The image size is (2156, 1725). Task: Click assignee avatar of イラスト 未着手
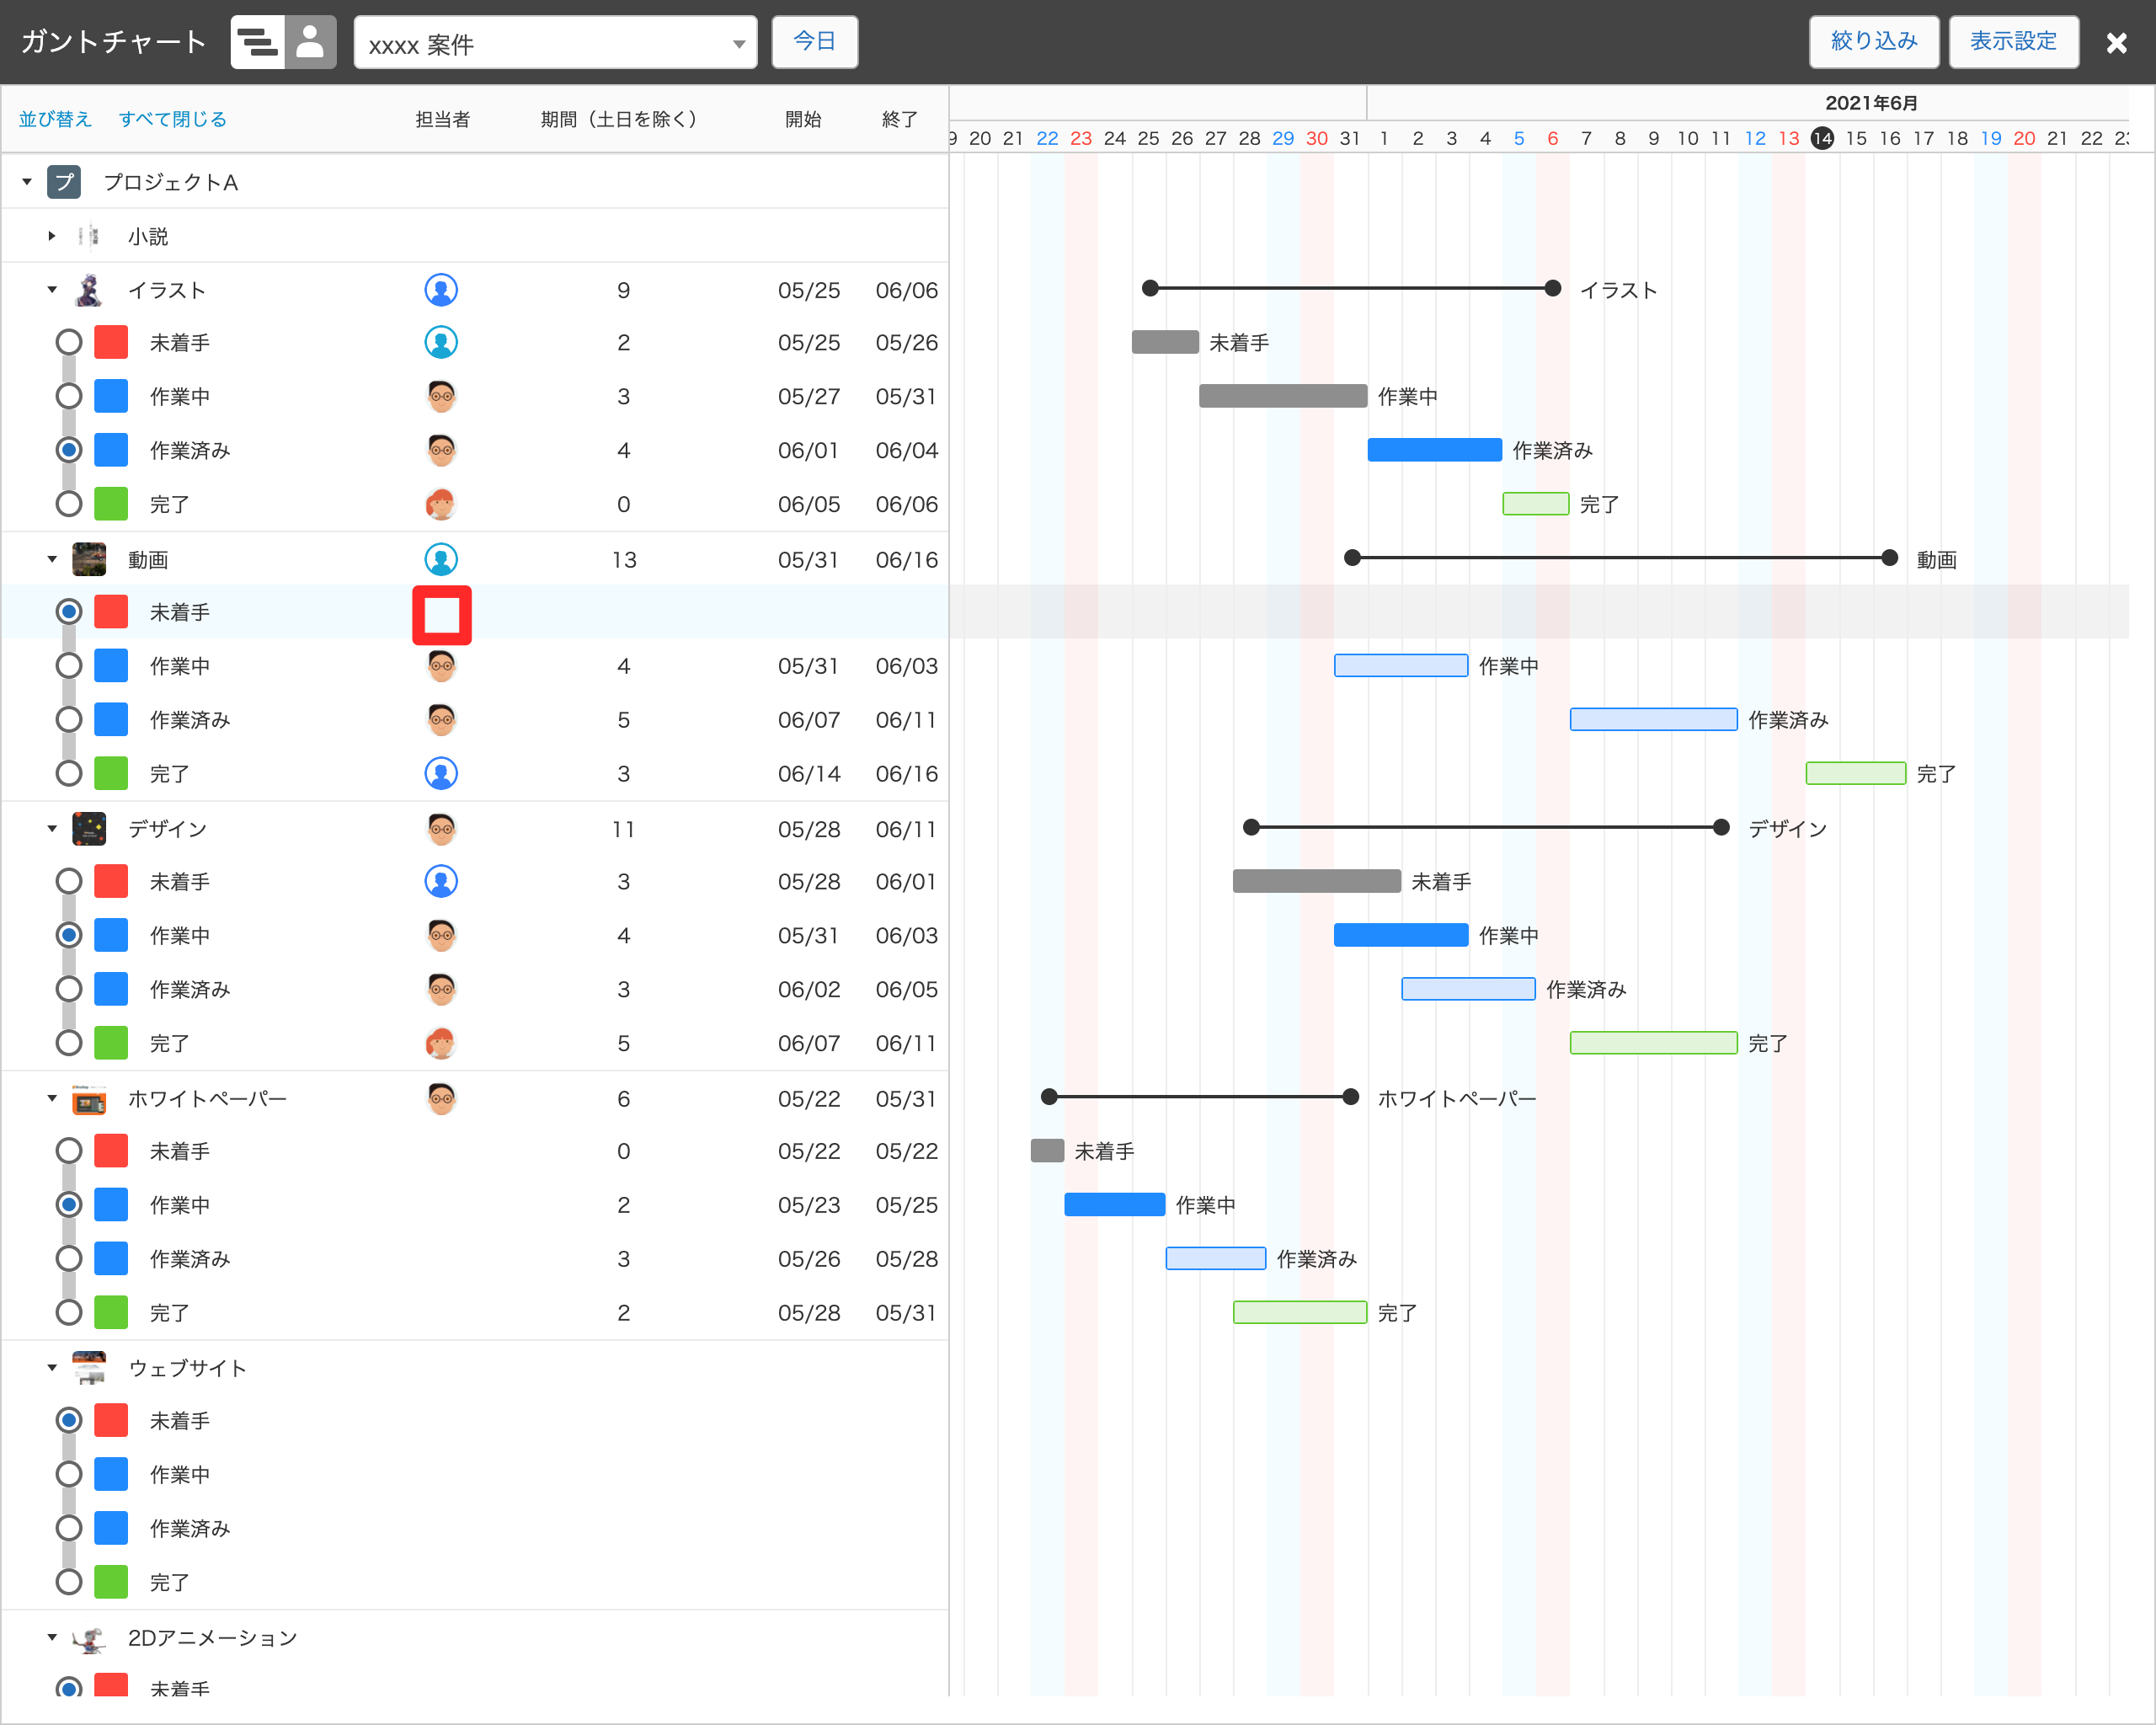point(441,342)
